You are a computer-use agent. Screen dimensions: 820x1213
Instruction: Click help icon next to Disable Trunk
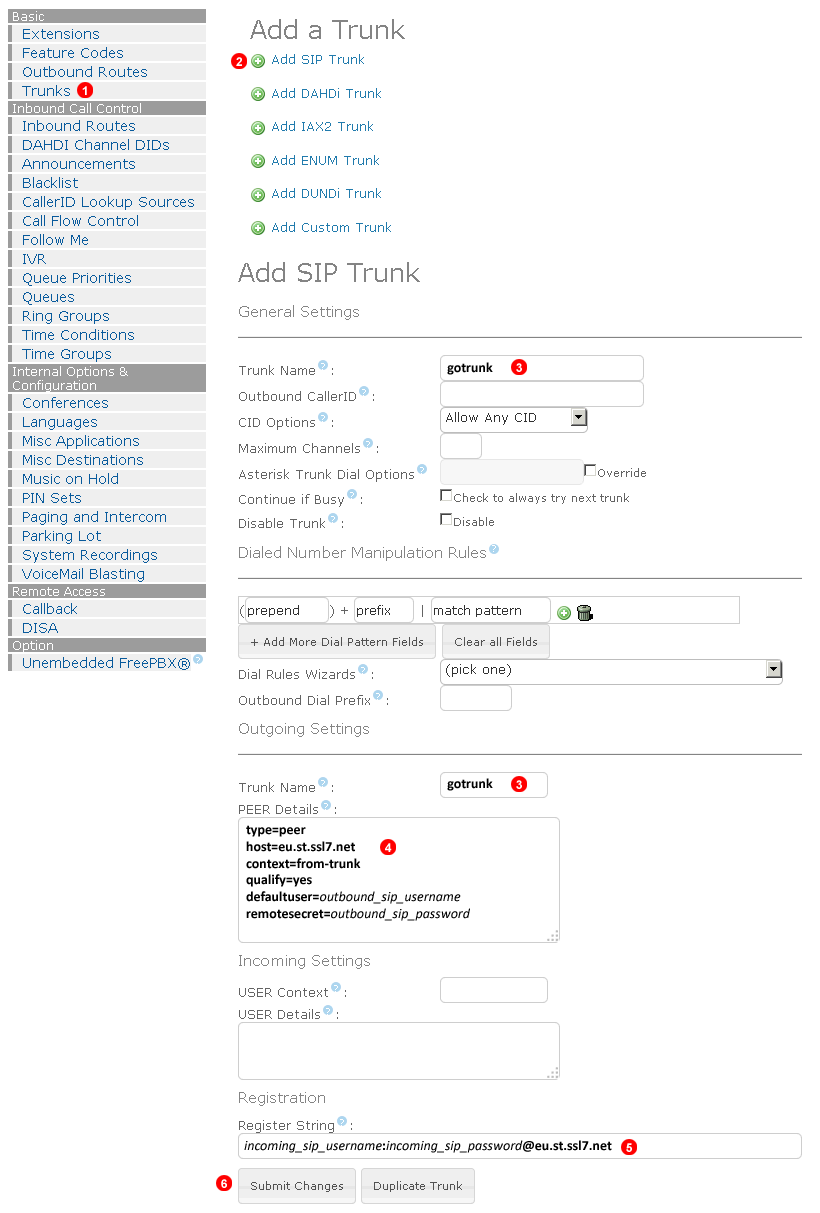pyautogui.click(x=333, y=519)
